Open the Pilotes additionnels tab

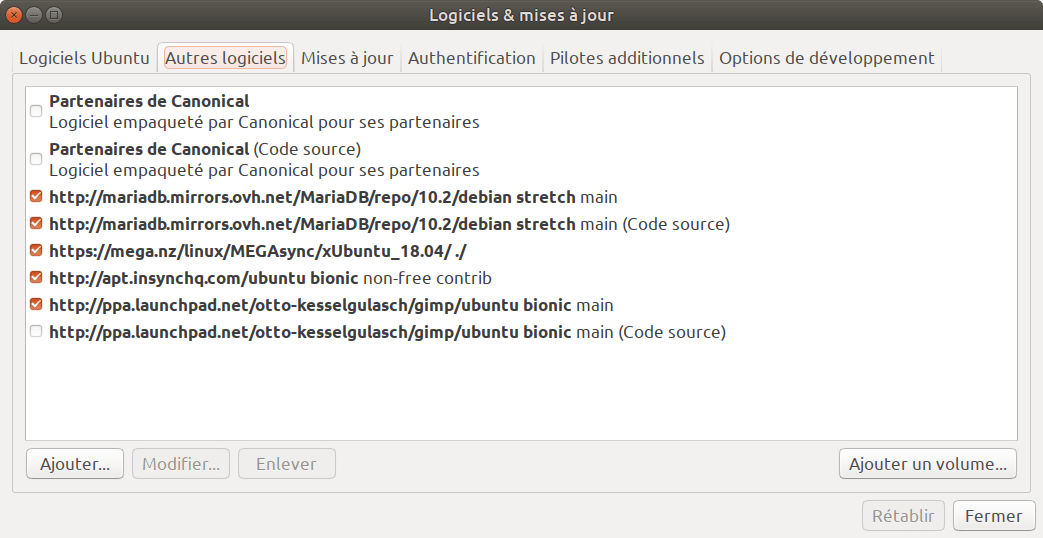point(627,58)
